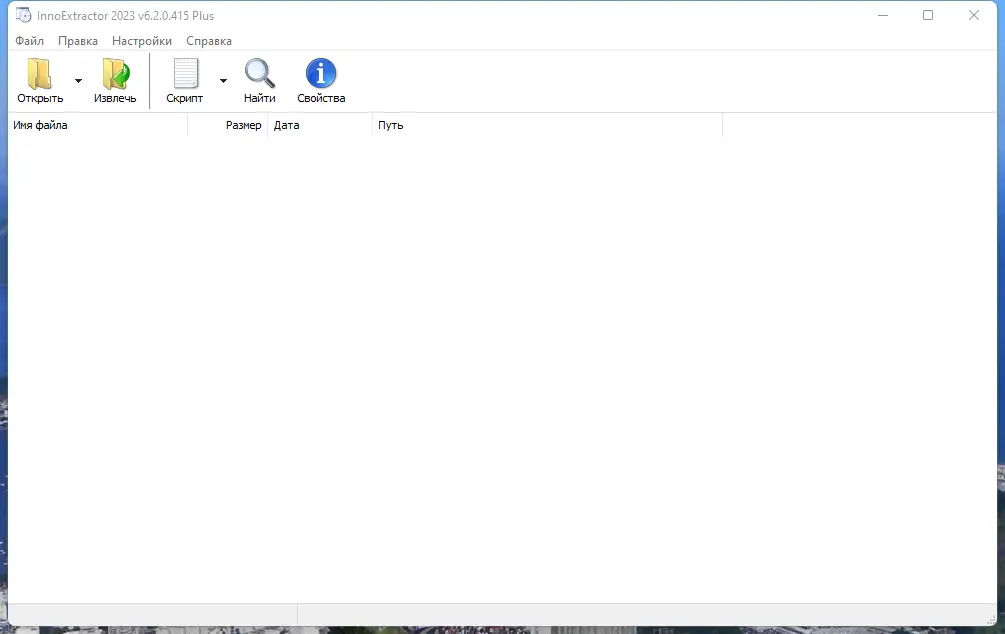1005x634 pixels.
Task: Click the Скрипт document icon
Action: [186, 74]
